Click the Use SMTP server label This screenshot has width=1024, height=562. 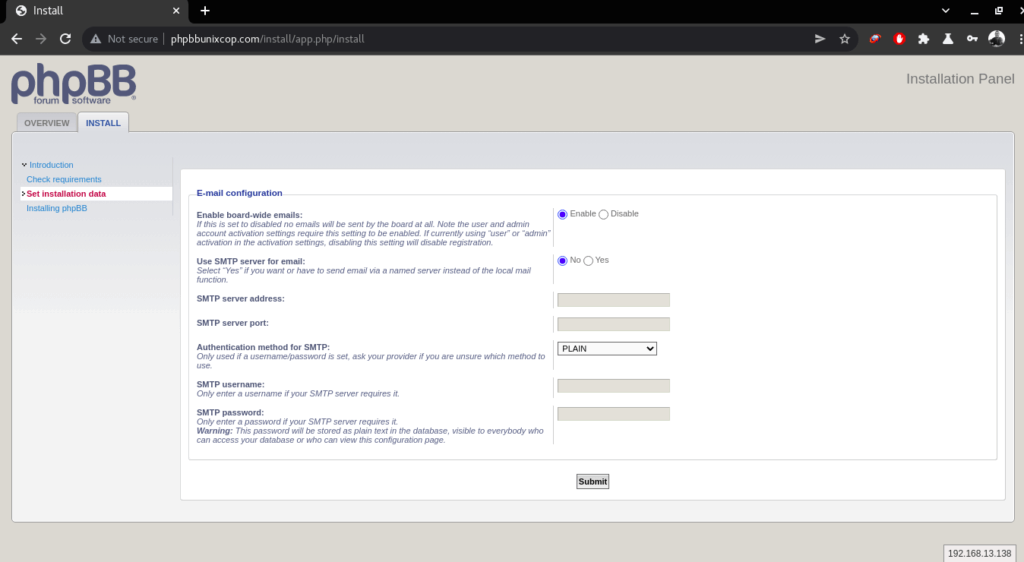pos(251,261)
